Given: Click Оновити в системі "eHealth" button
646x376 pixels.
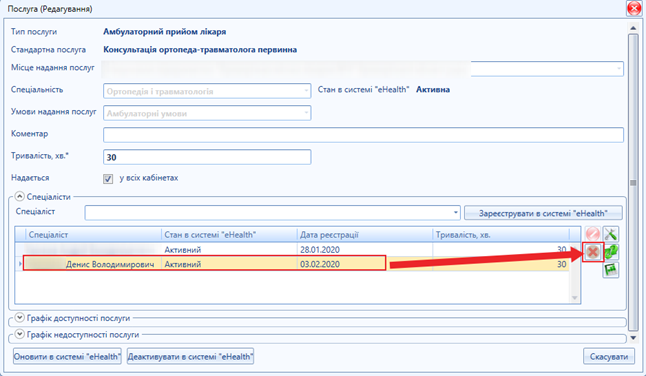Looking at the screenshot, I should [67, 357].
